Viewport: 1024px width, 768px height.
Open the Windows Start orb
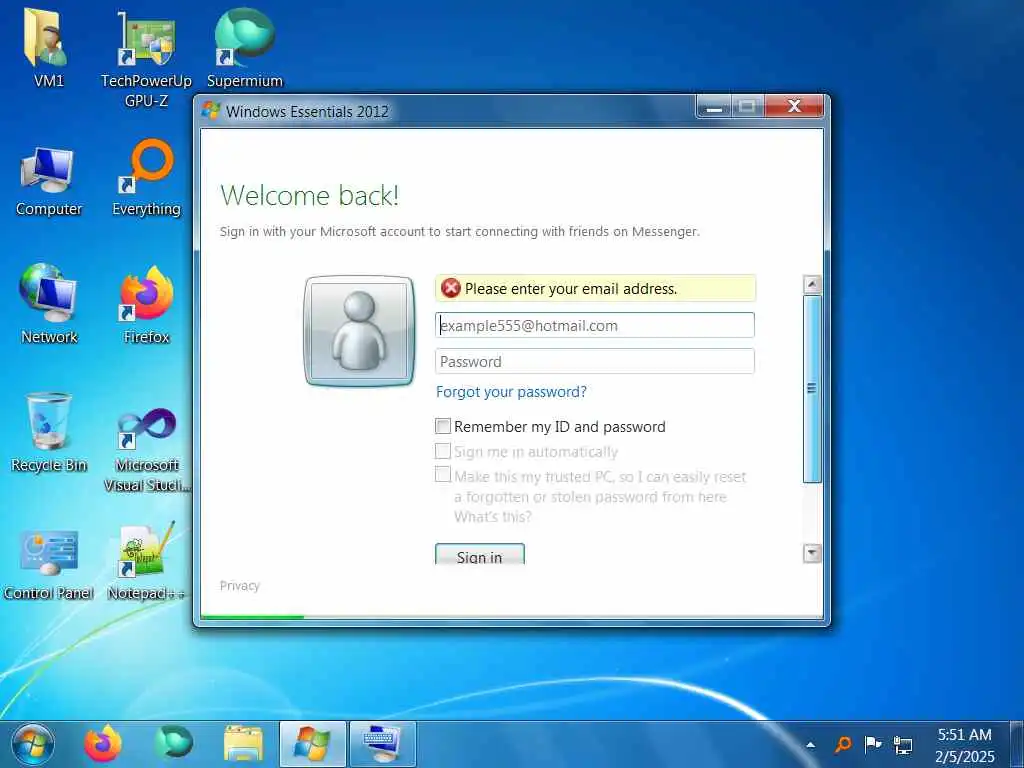click(32, 744)
